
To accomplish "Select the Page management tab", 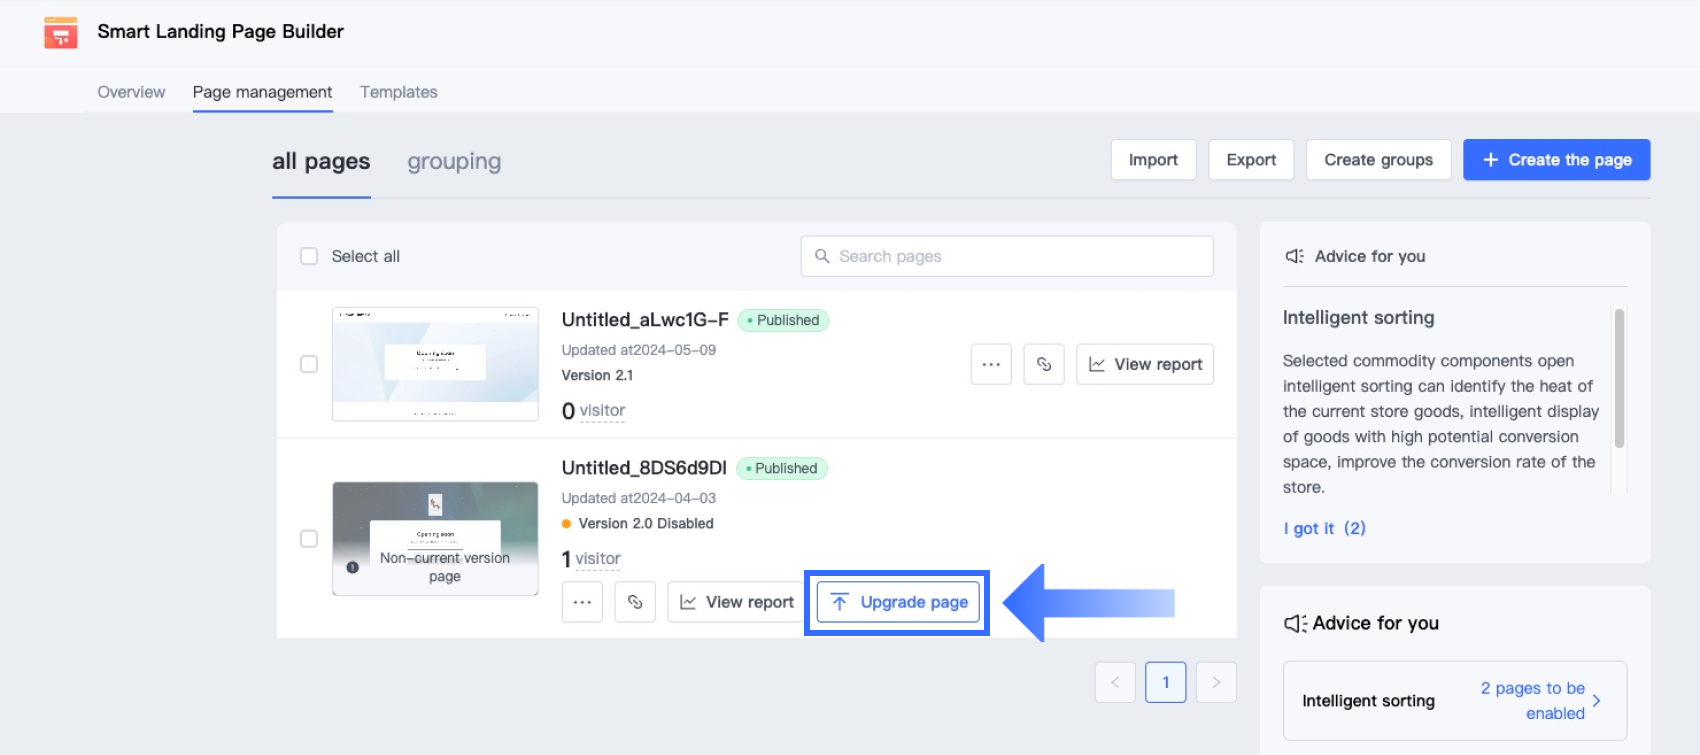I will coord(262,92).
